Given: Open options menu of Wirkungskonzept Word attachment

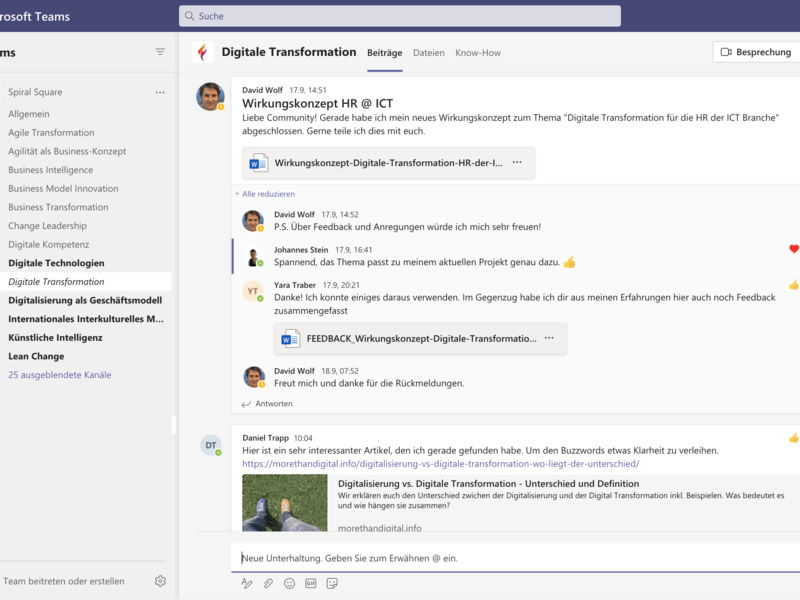Looking at the screenshot, I should [x=517, y=162].
